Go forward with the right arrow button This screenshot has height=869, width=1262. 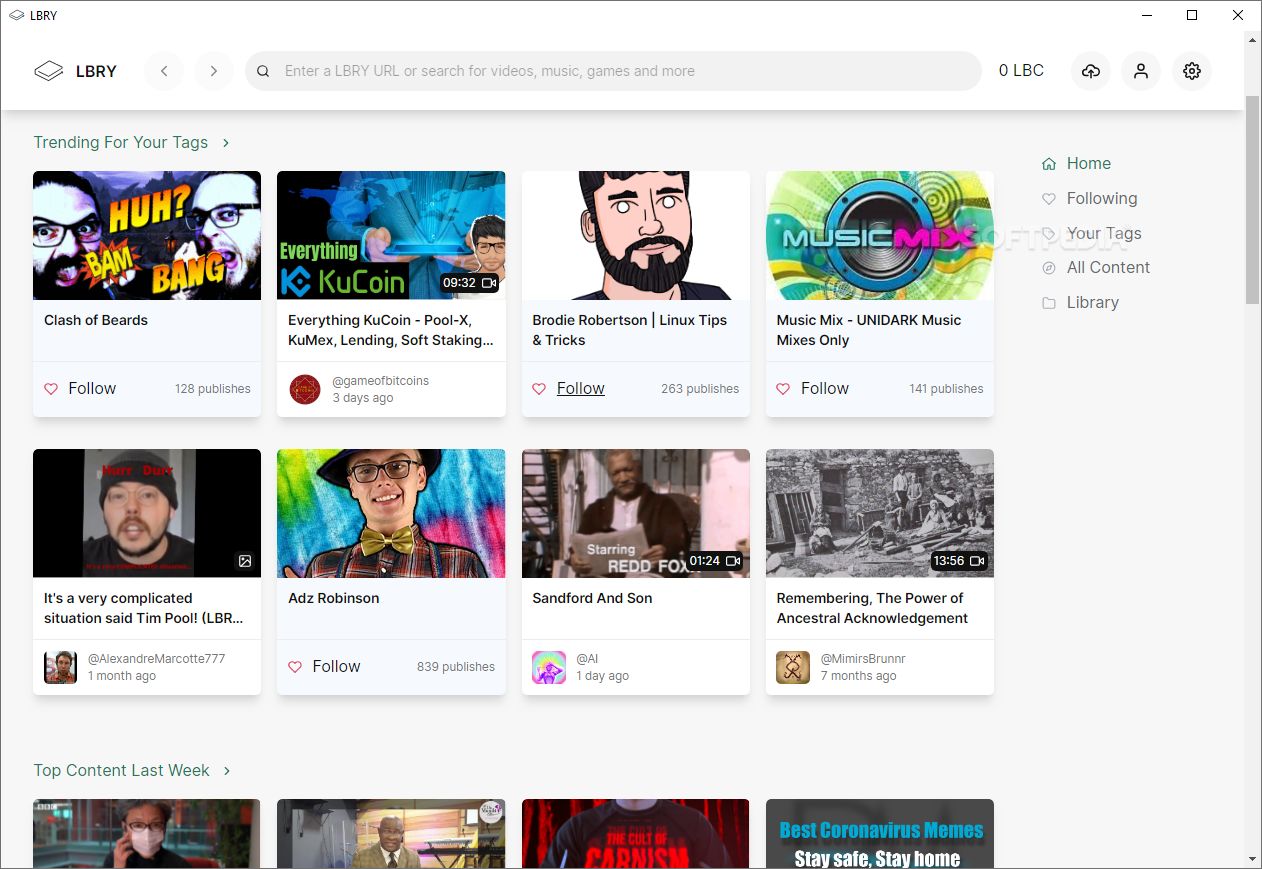point(213,71)
